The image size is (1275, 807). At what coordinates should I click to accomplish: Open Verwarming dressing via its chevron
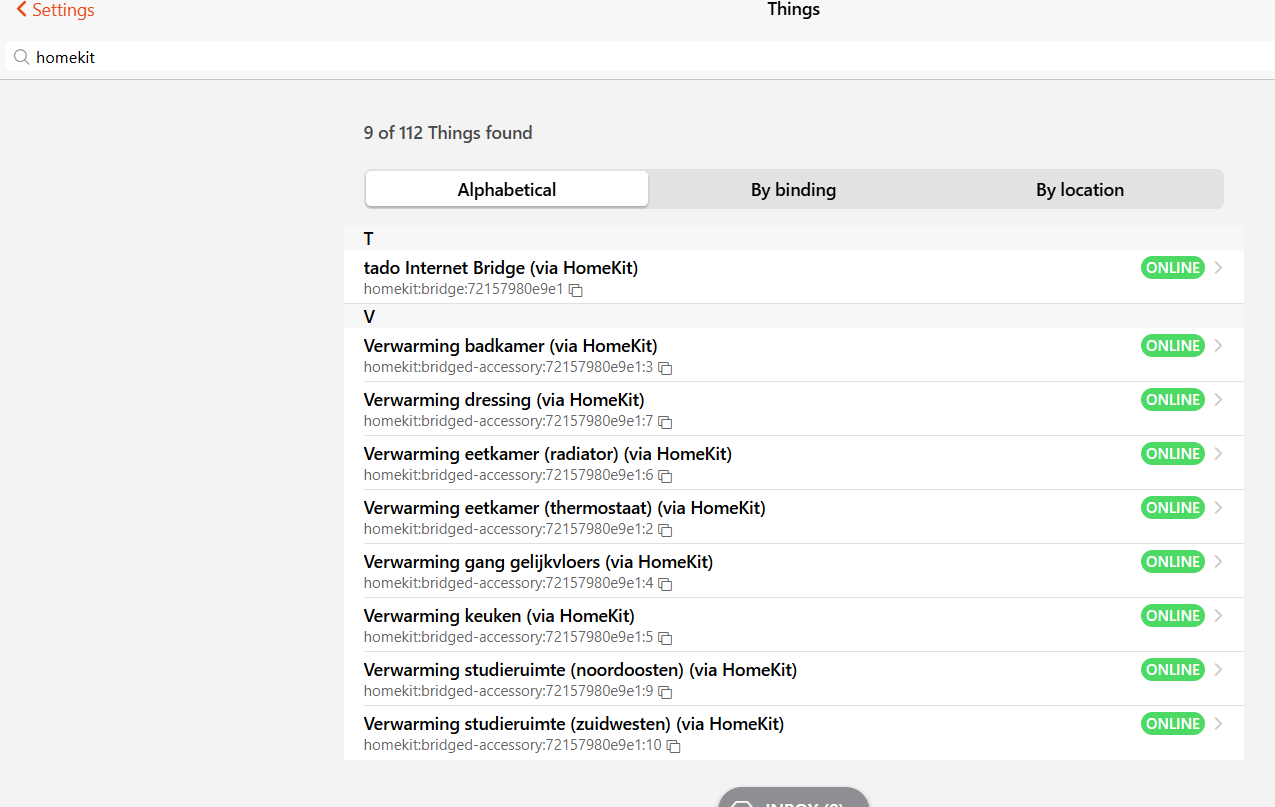[x=1218, y=400]
